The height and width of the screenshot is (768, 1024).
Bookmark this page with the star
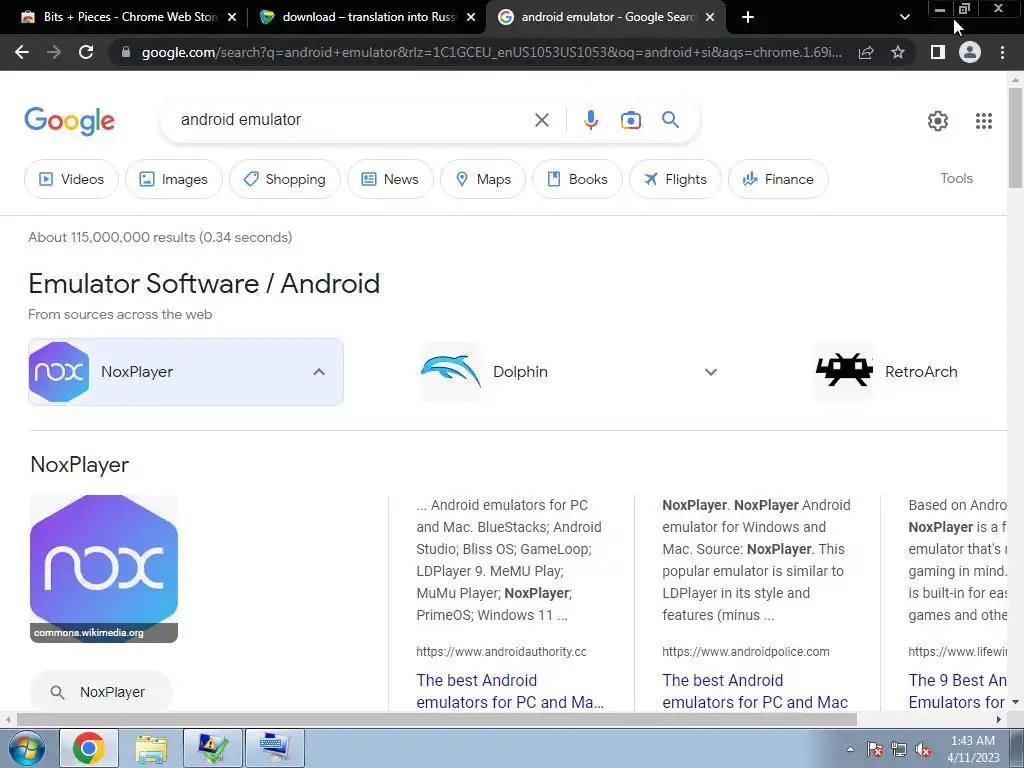(x=898, y=52)
